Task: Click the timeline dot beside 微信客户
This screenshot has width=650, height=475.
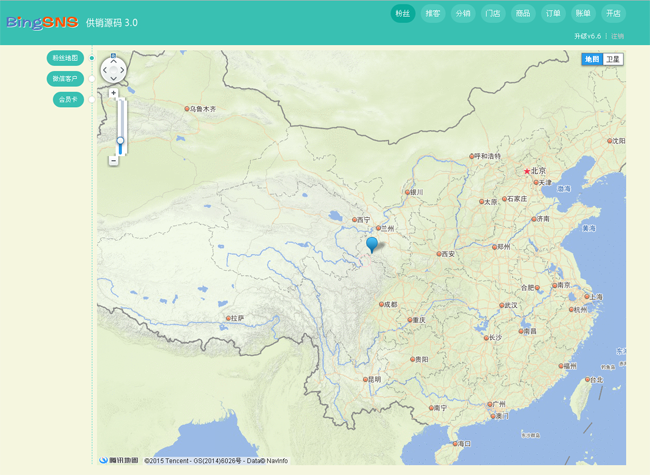Action: click(x=92, y=79)
